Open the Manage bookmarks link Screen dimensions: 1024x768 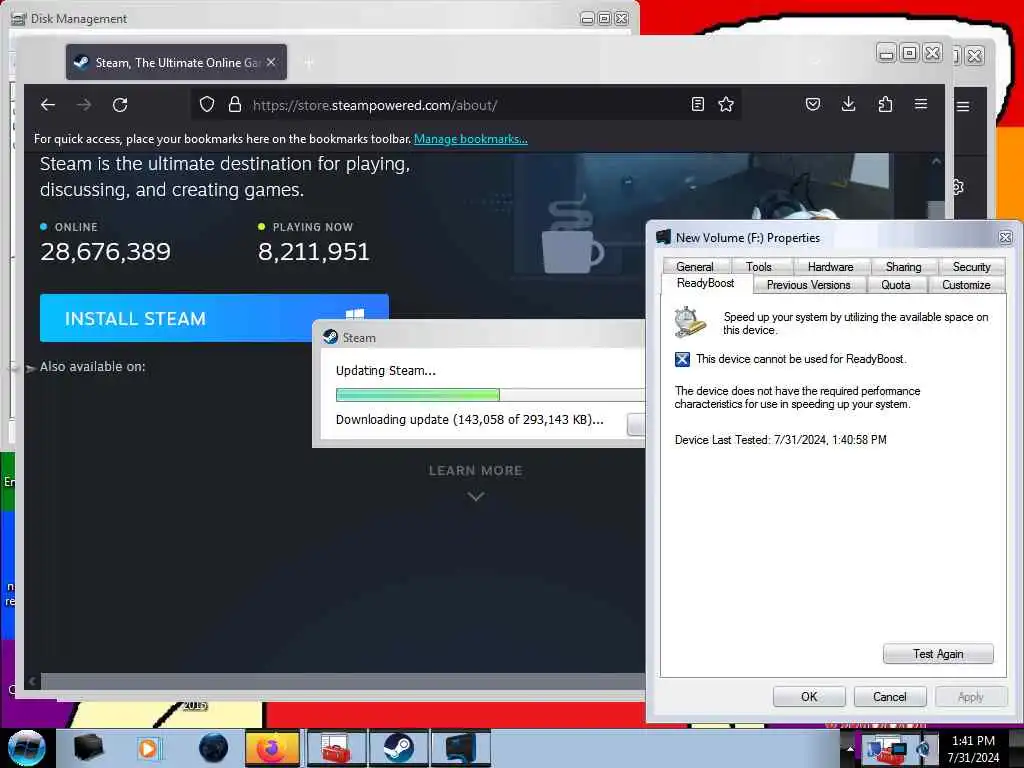pos(471,138)
